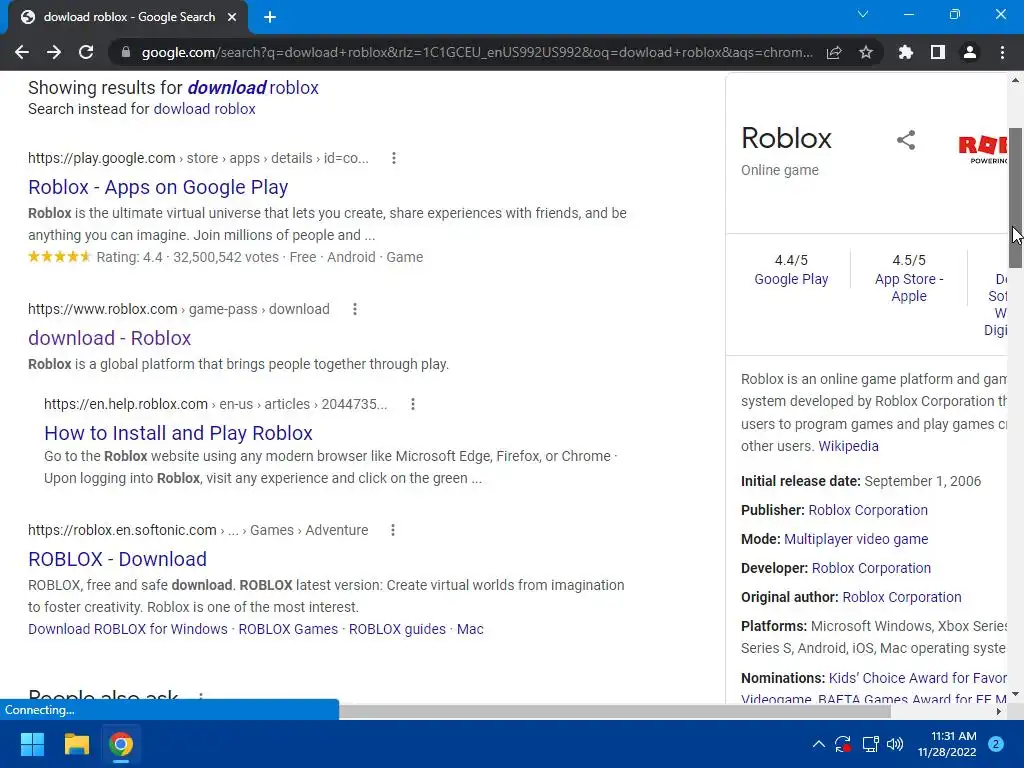This screenshot has height=768, width=1024.
Task: Open Developer Roblox Corporation link
Action: tap(871, 568)
